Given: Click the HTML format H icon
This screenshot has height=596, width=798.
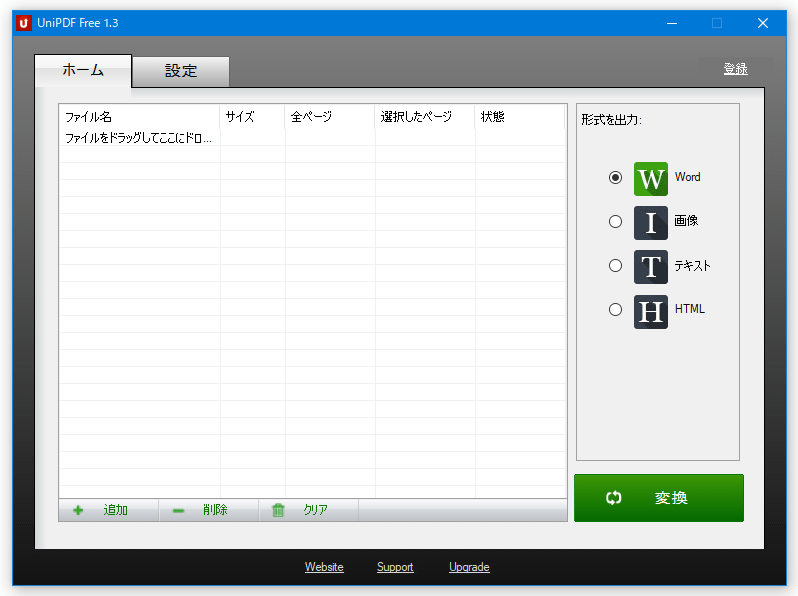Looking at the screenshot, I should 650,311.
